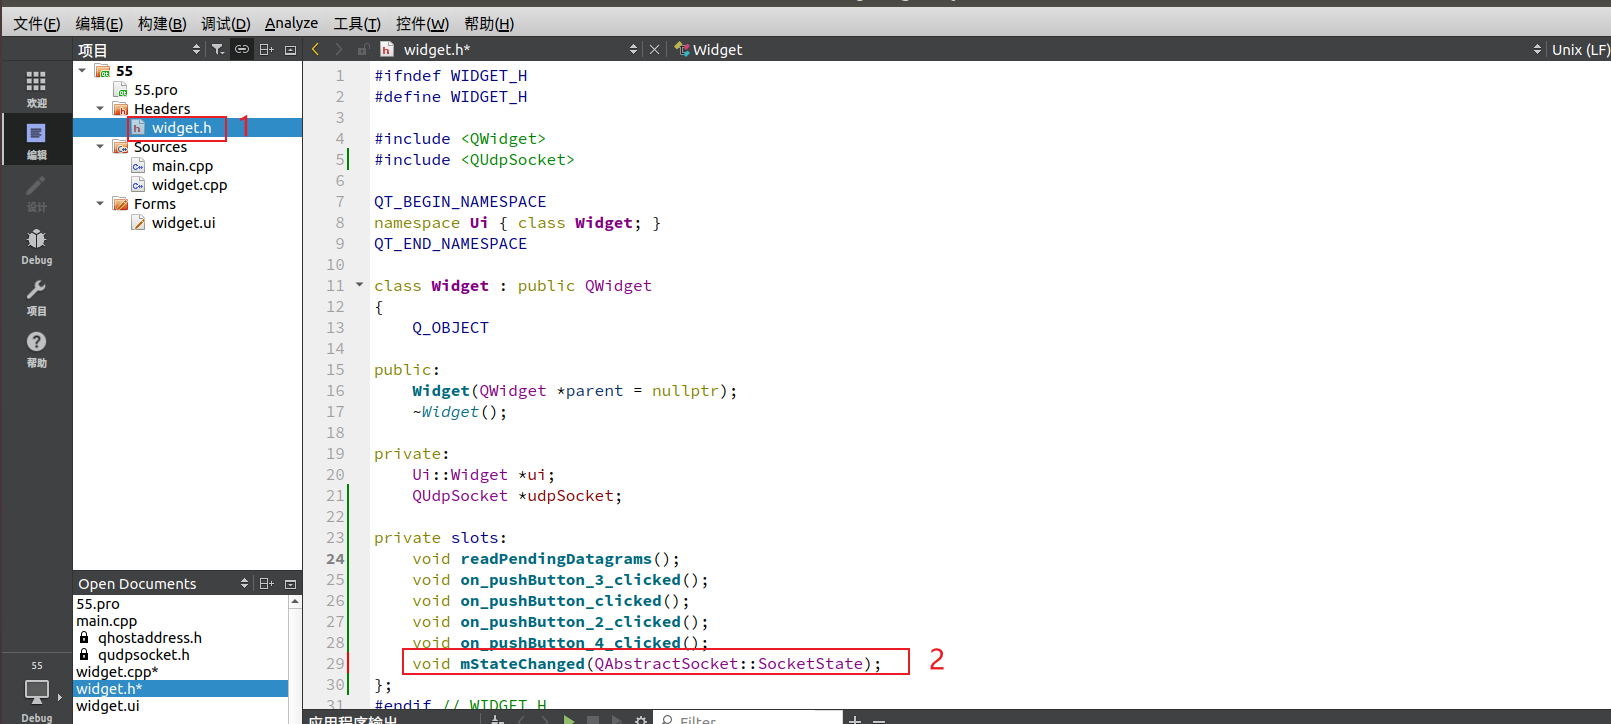Select 55.pro in the project tree

coord(155,90)
